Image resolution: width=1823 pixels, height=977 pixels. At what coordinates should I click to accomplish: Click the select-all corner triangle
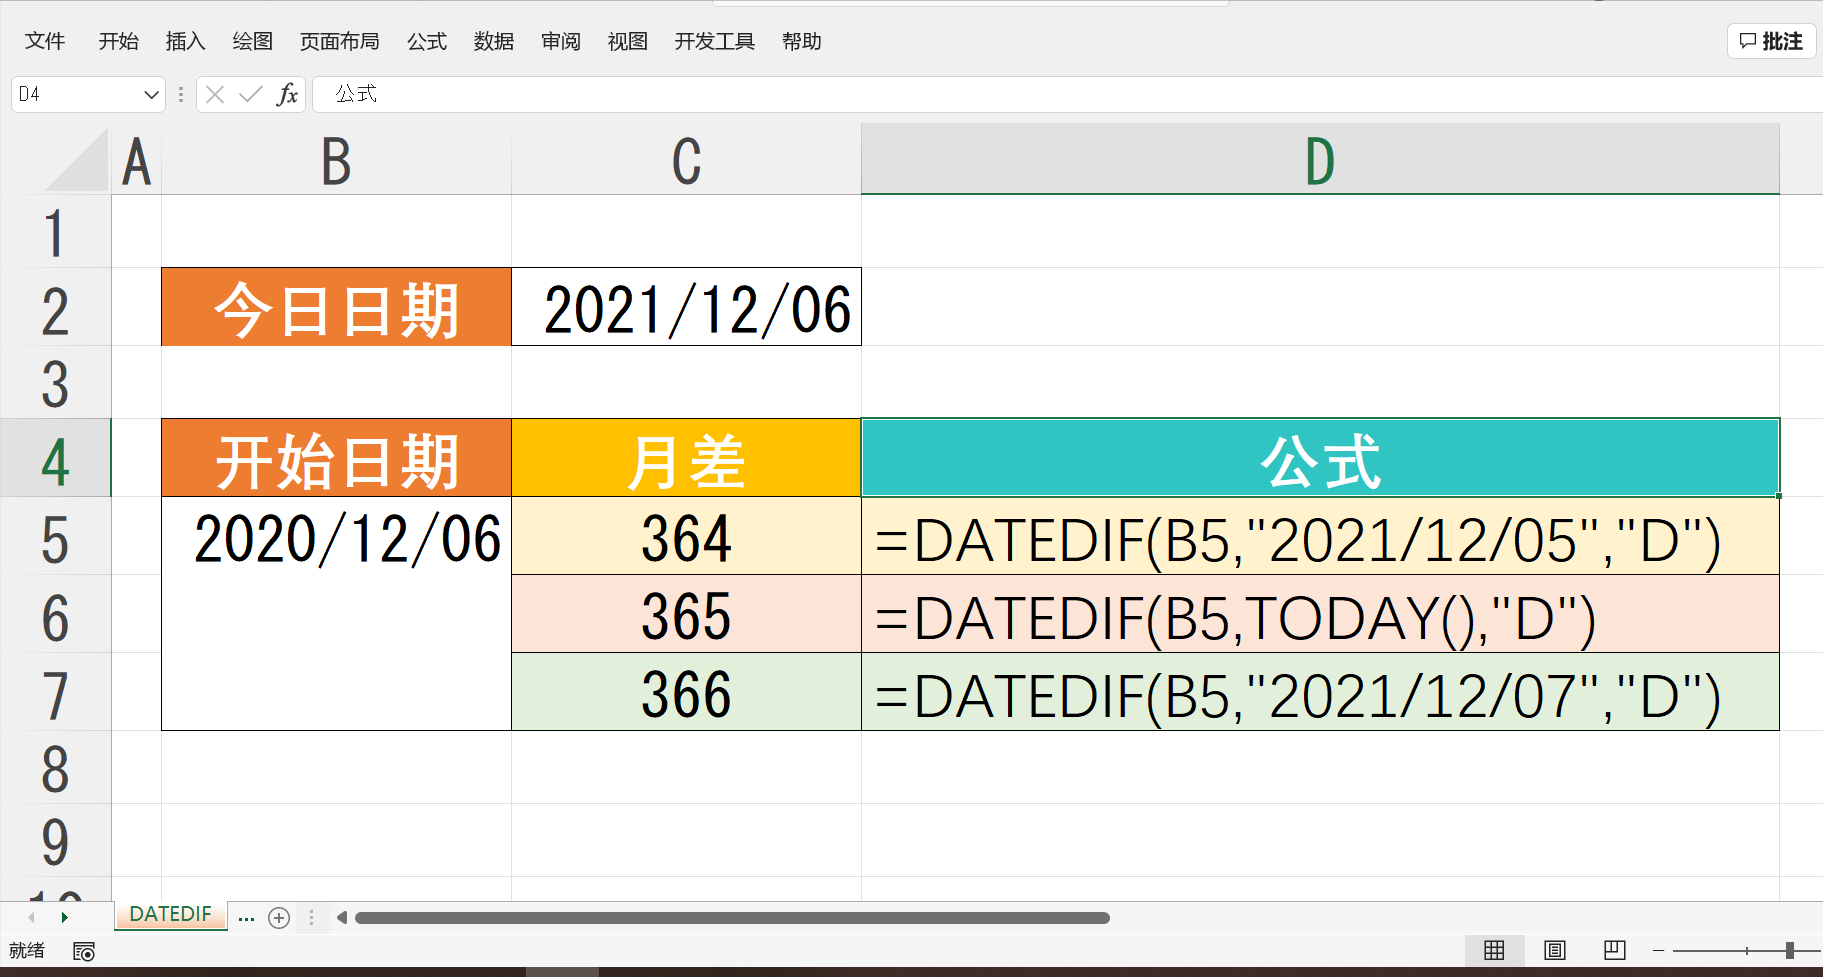[x=77, y=160]
